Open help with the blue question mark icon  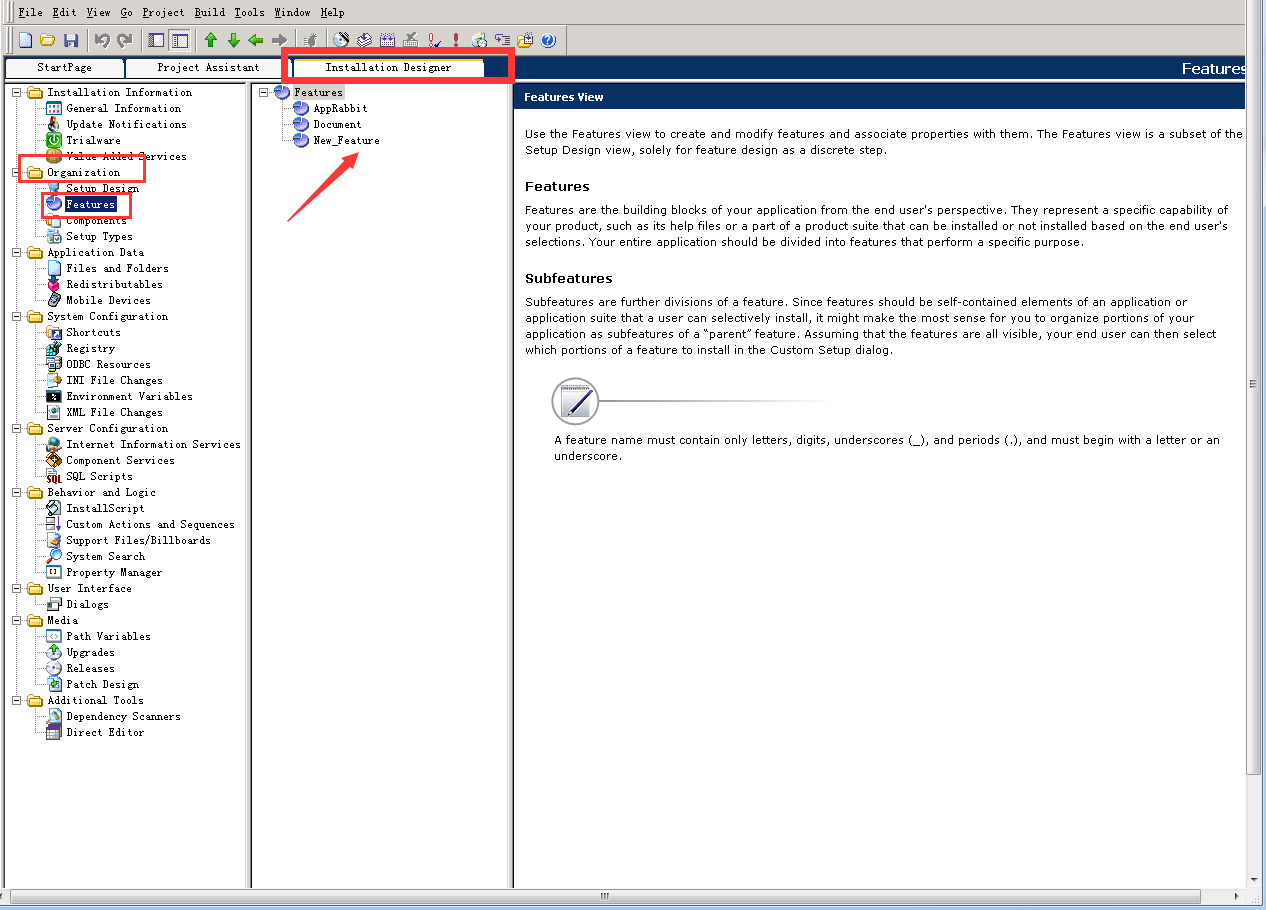tap(548, 40)
